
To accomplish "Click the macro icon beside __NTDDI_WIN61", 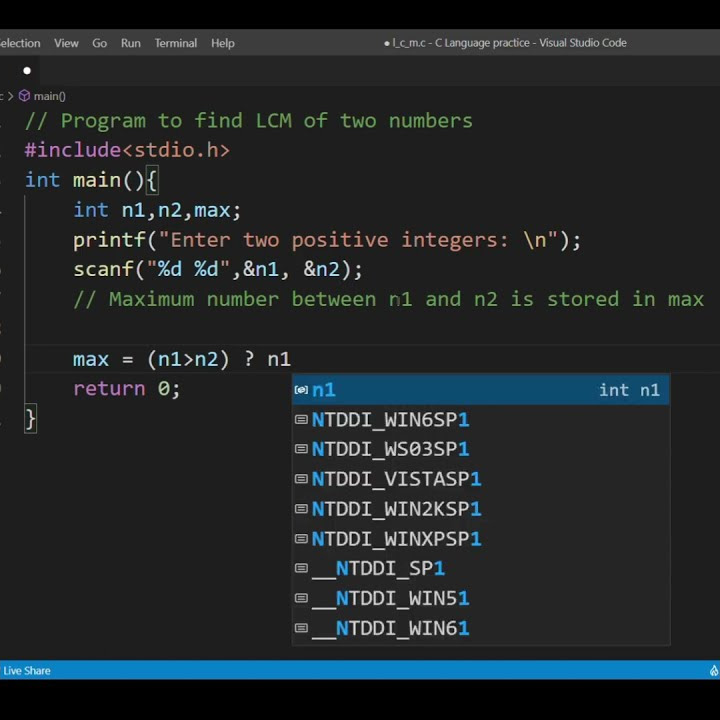I will 301,628.
